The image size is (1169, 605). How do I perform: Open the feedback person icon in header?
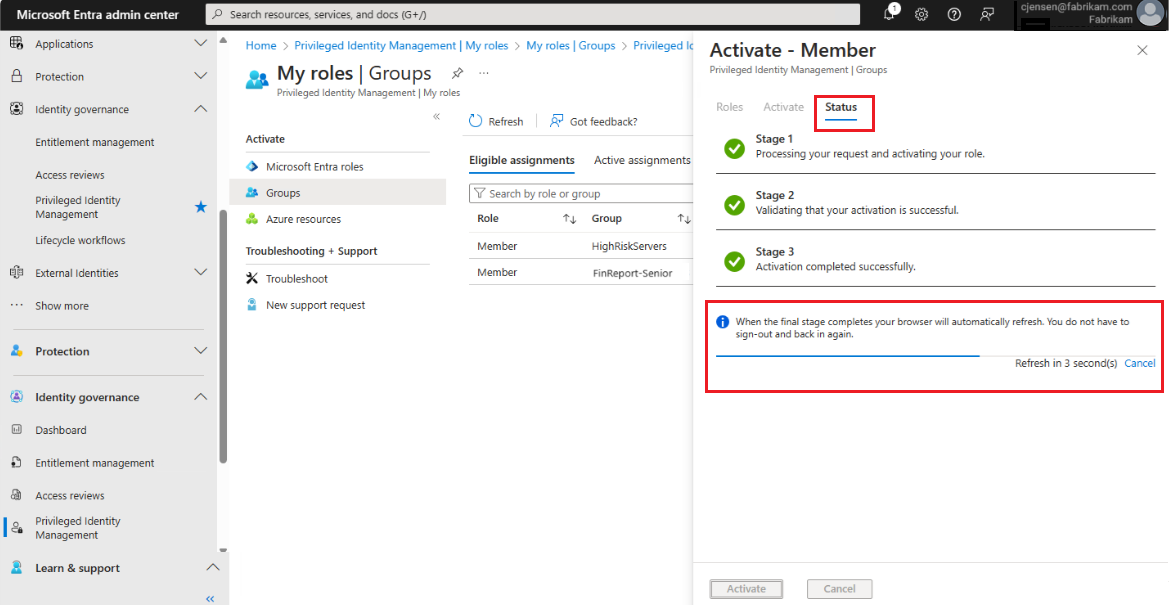(988, 14)
